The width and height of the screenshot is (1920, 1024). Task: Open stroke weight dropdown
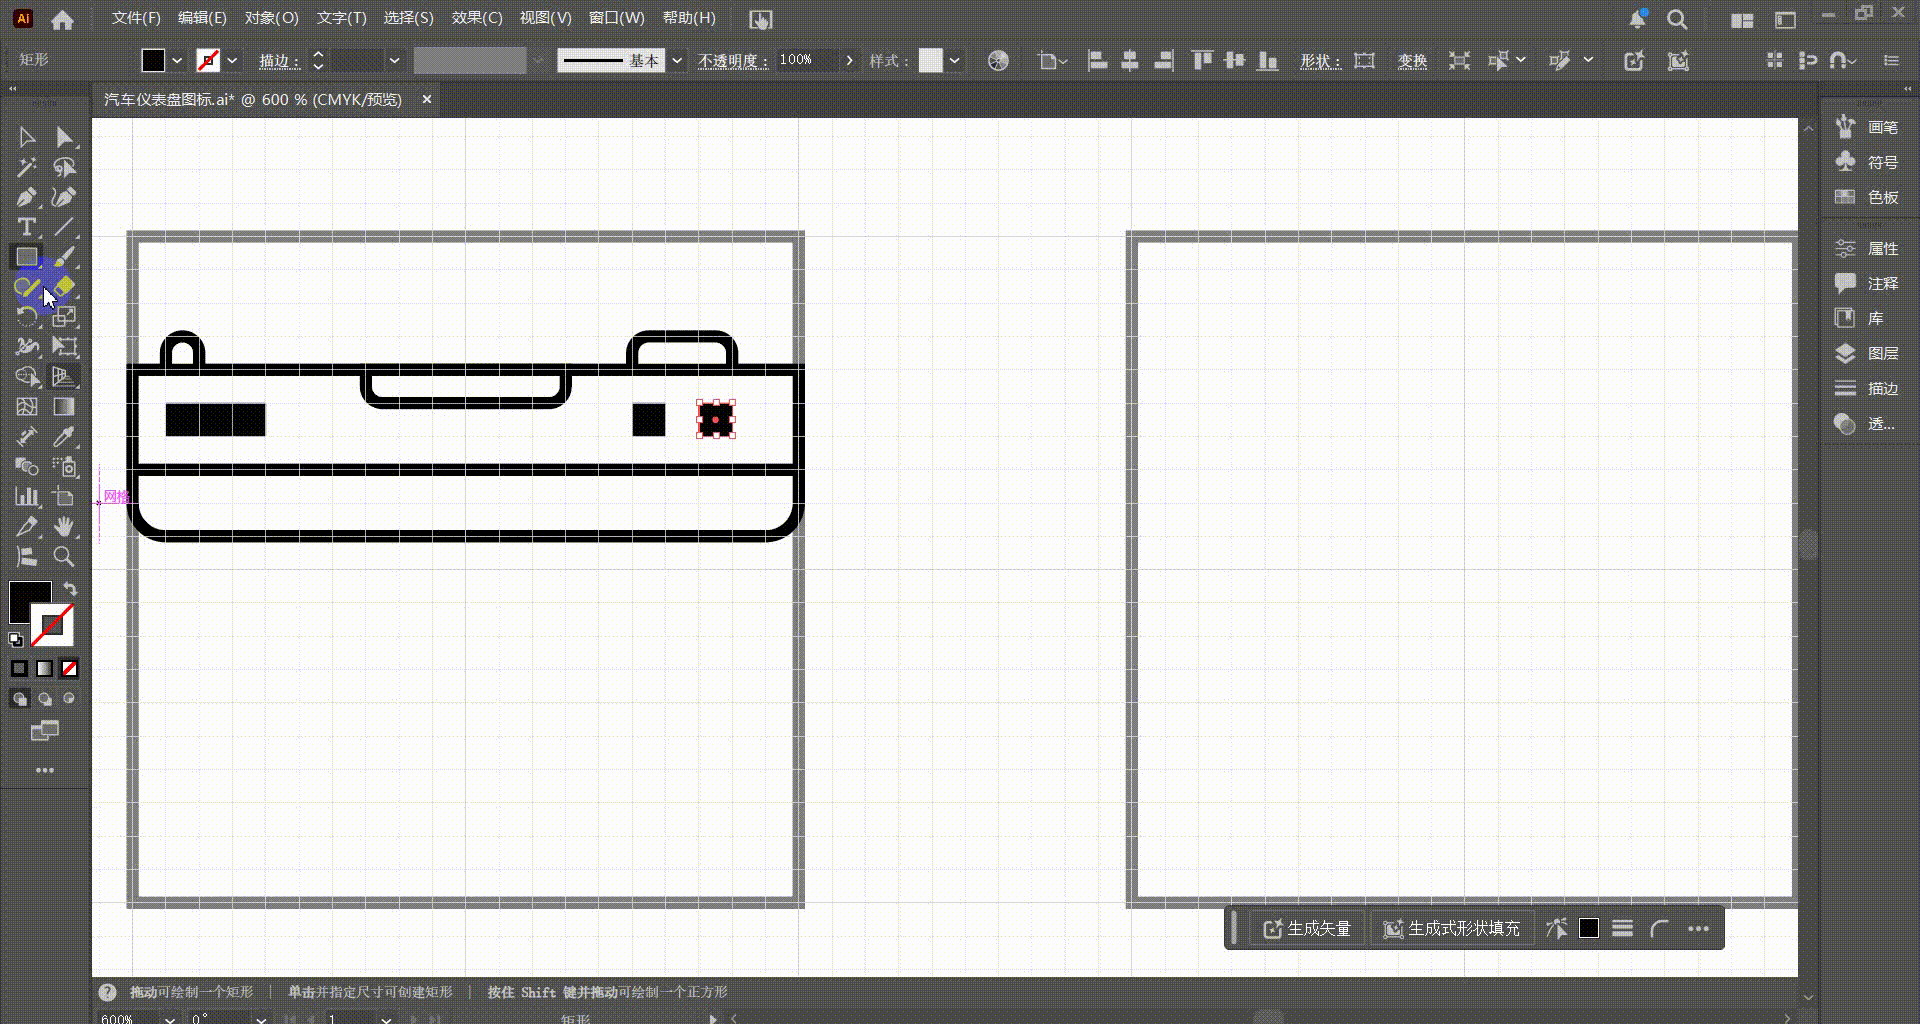point(395,61)
